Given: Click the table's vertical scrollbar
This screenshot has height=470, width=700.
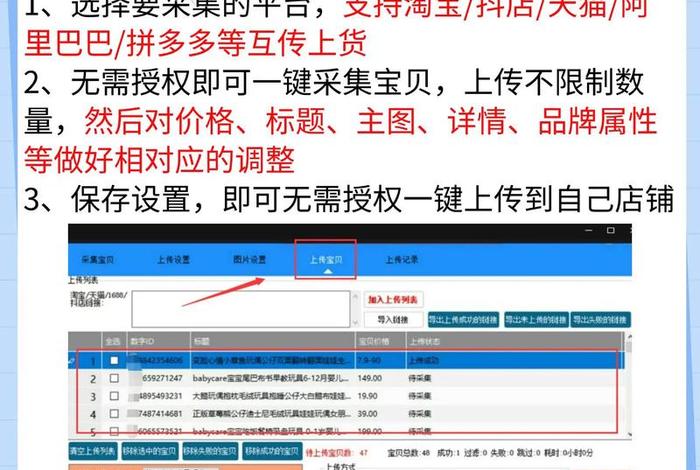Looking at the screenshot, I should pos(629,385).
